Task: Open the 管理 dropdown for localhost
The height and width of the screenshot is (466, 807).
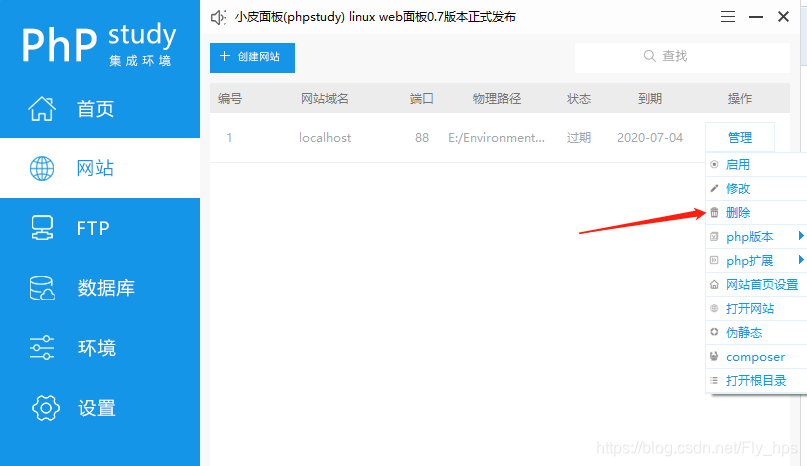Action: [740, 137]
